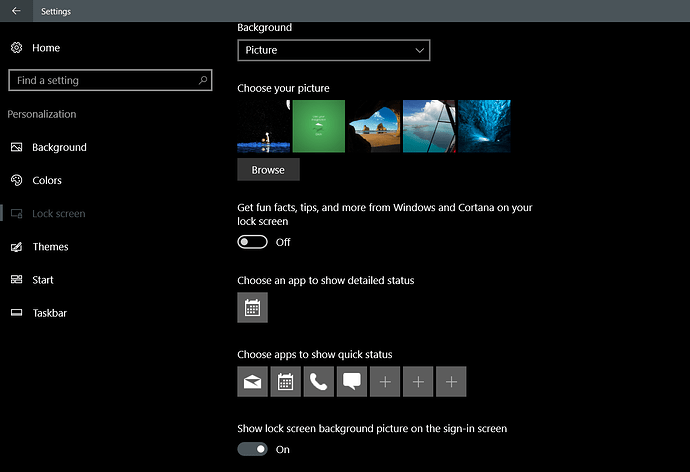Select the green picture thumbnail
This screenshot has height=472, width=690.
coord(319,126)
